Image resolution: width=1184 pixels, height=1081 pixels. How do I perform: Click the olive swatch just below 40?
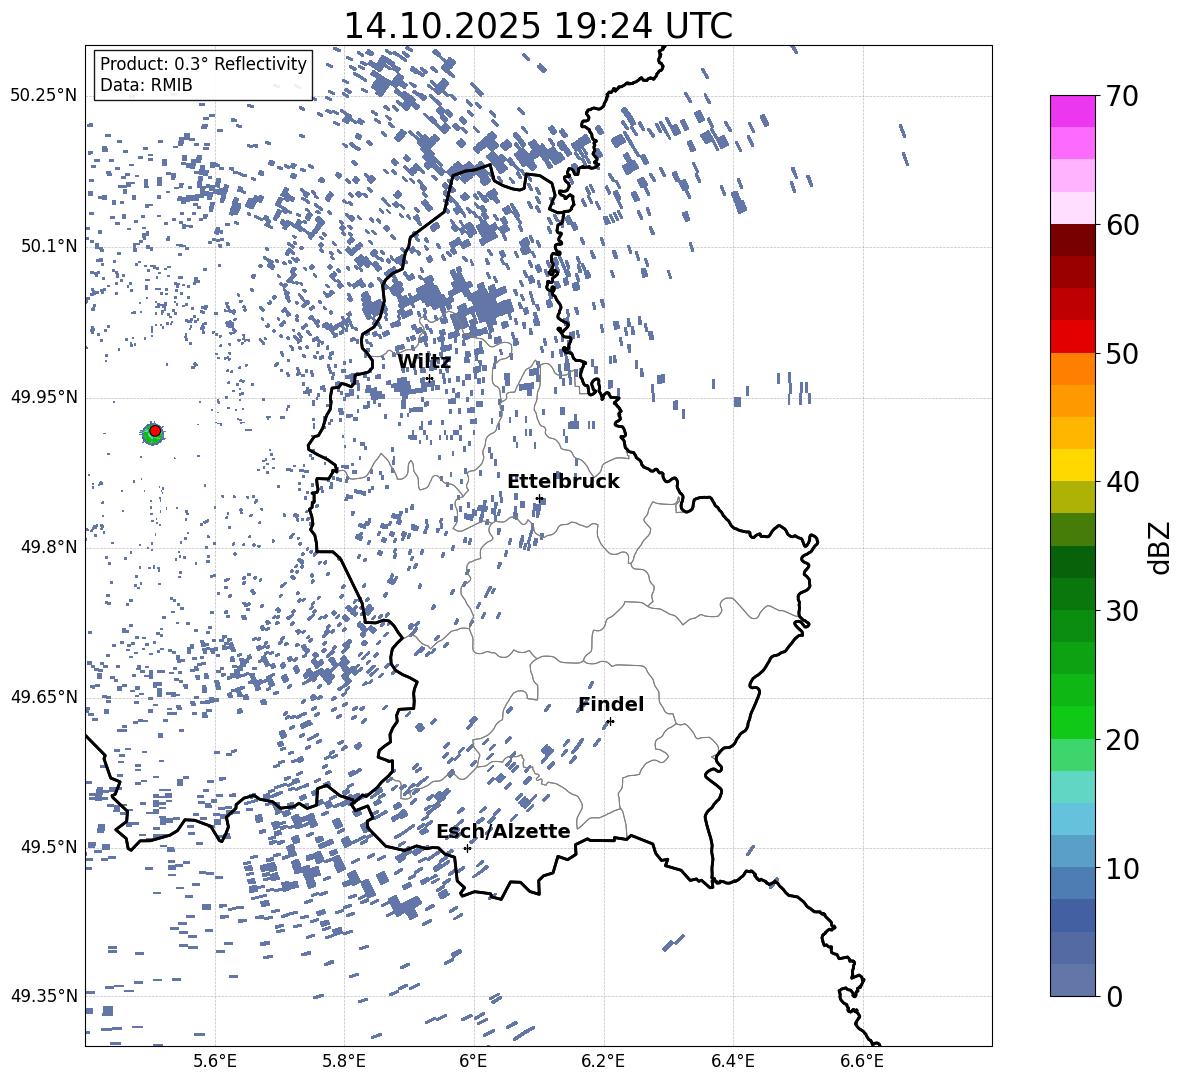[1072, 497]
